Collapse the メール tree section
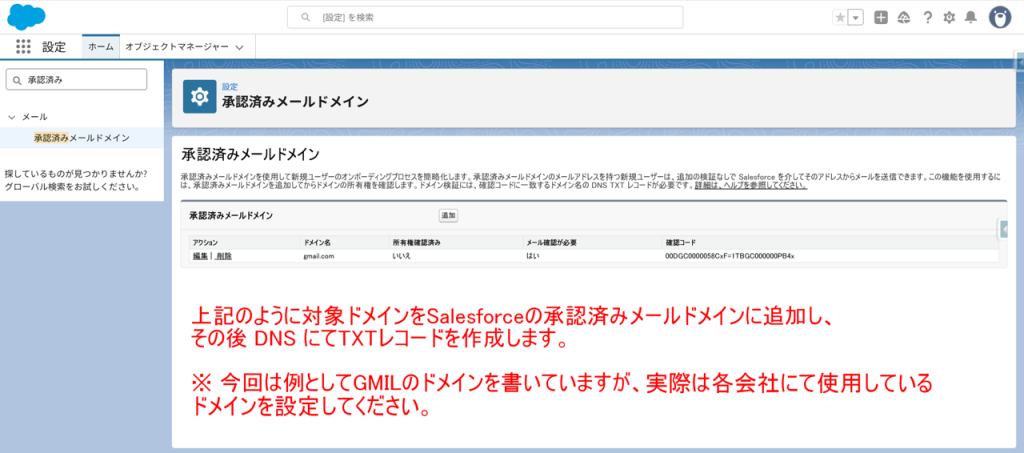This screenshot has height=453, width=1024. coord(12,117)
